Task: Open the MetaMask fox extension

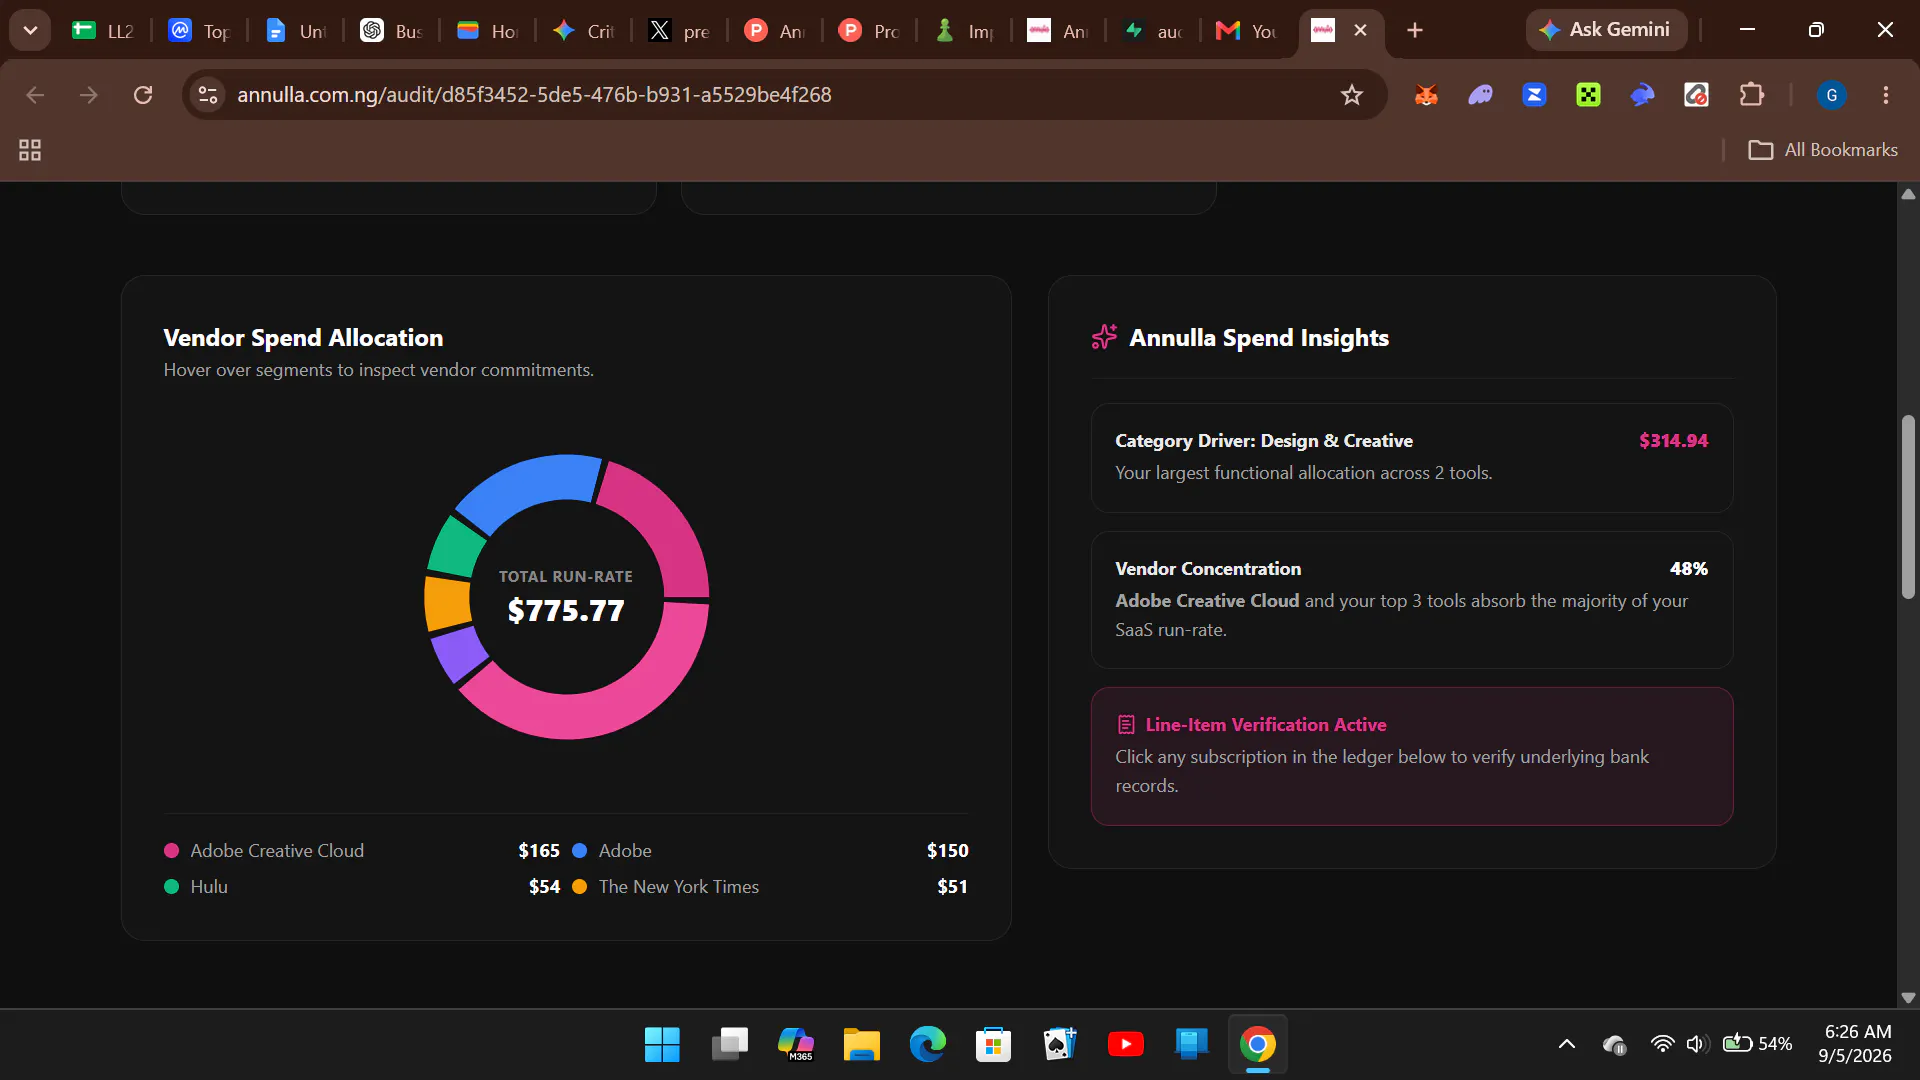Action: click(1426, 95)
